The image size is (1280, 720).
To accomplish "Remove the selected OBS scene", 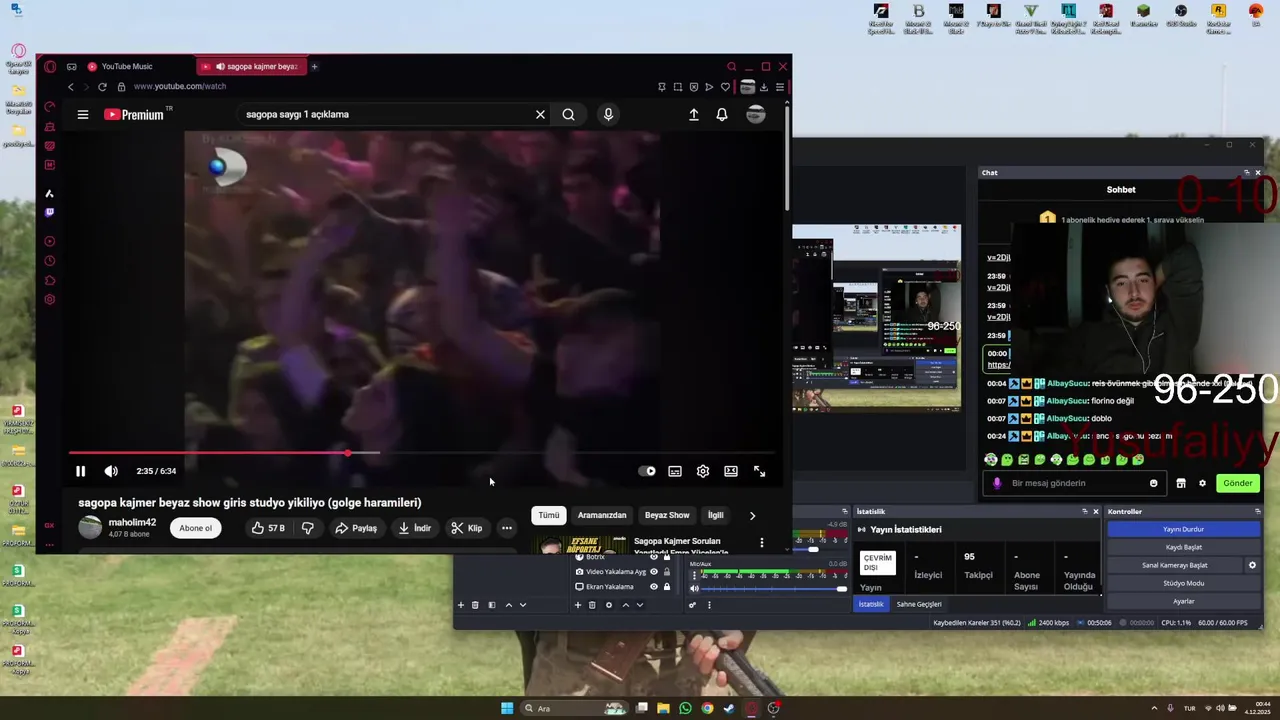I will pos(475,605).
